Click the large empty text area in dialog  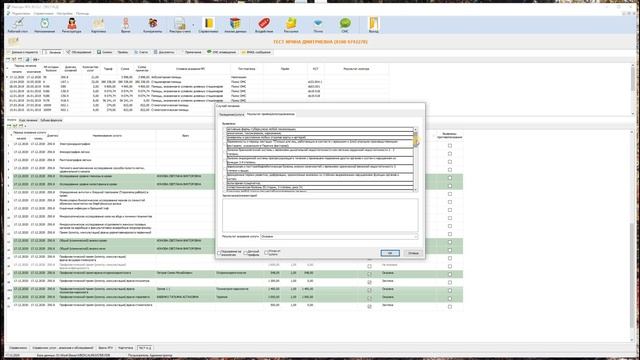[x=320, y=215]
